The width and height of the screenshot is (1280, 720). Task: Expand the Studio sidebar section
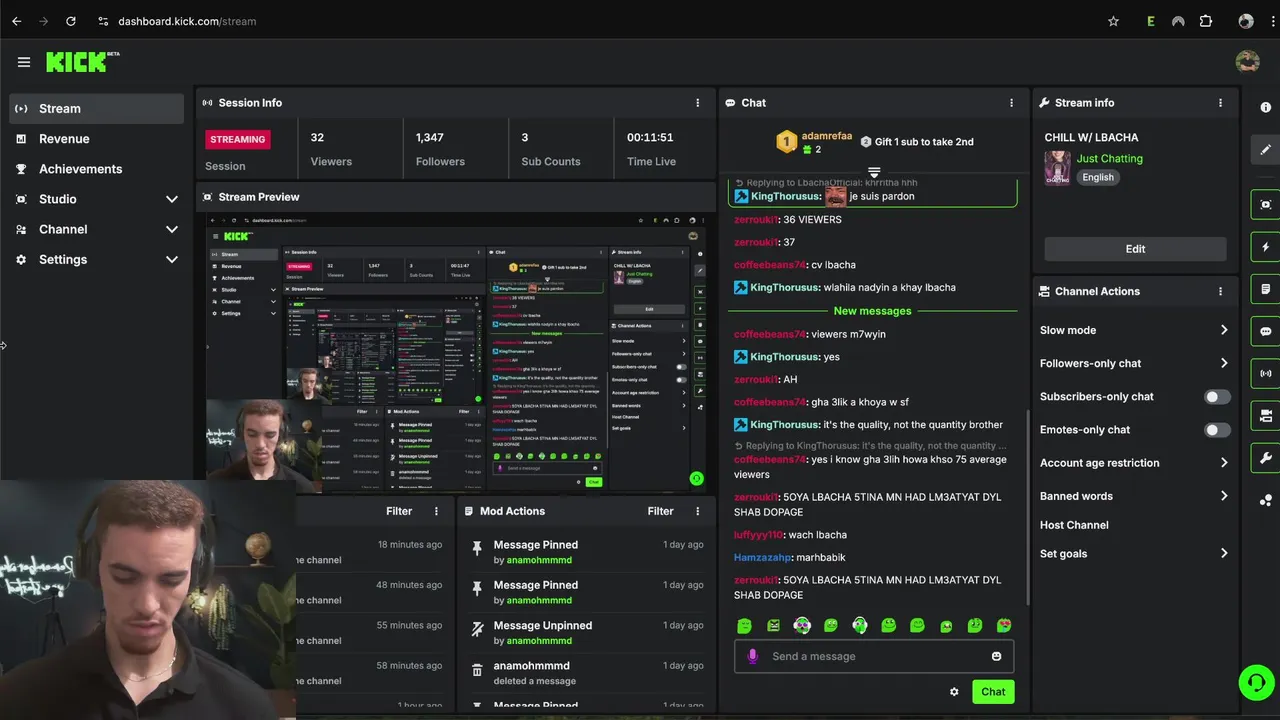[x=97, y=199]
